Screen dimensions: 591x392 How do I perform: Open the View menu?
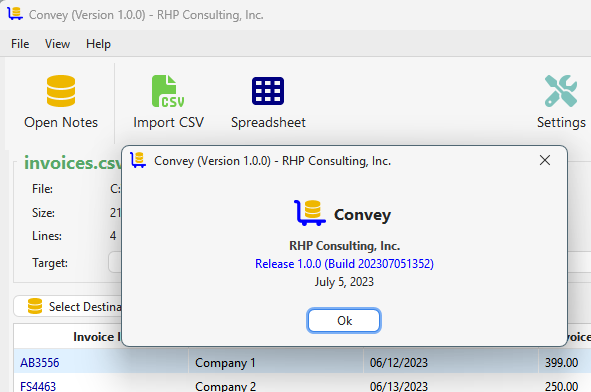[x=57, y=44]
